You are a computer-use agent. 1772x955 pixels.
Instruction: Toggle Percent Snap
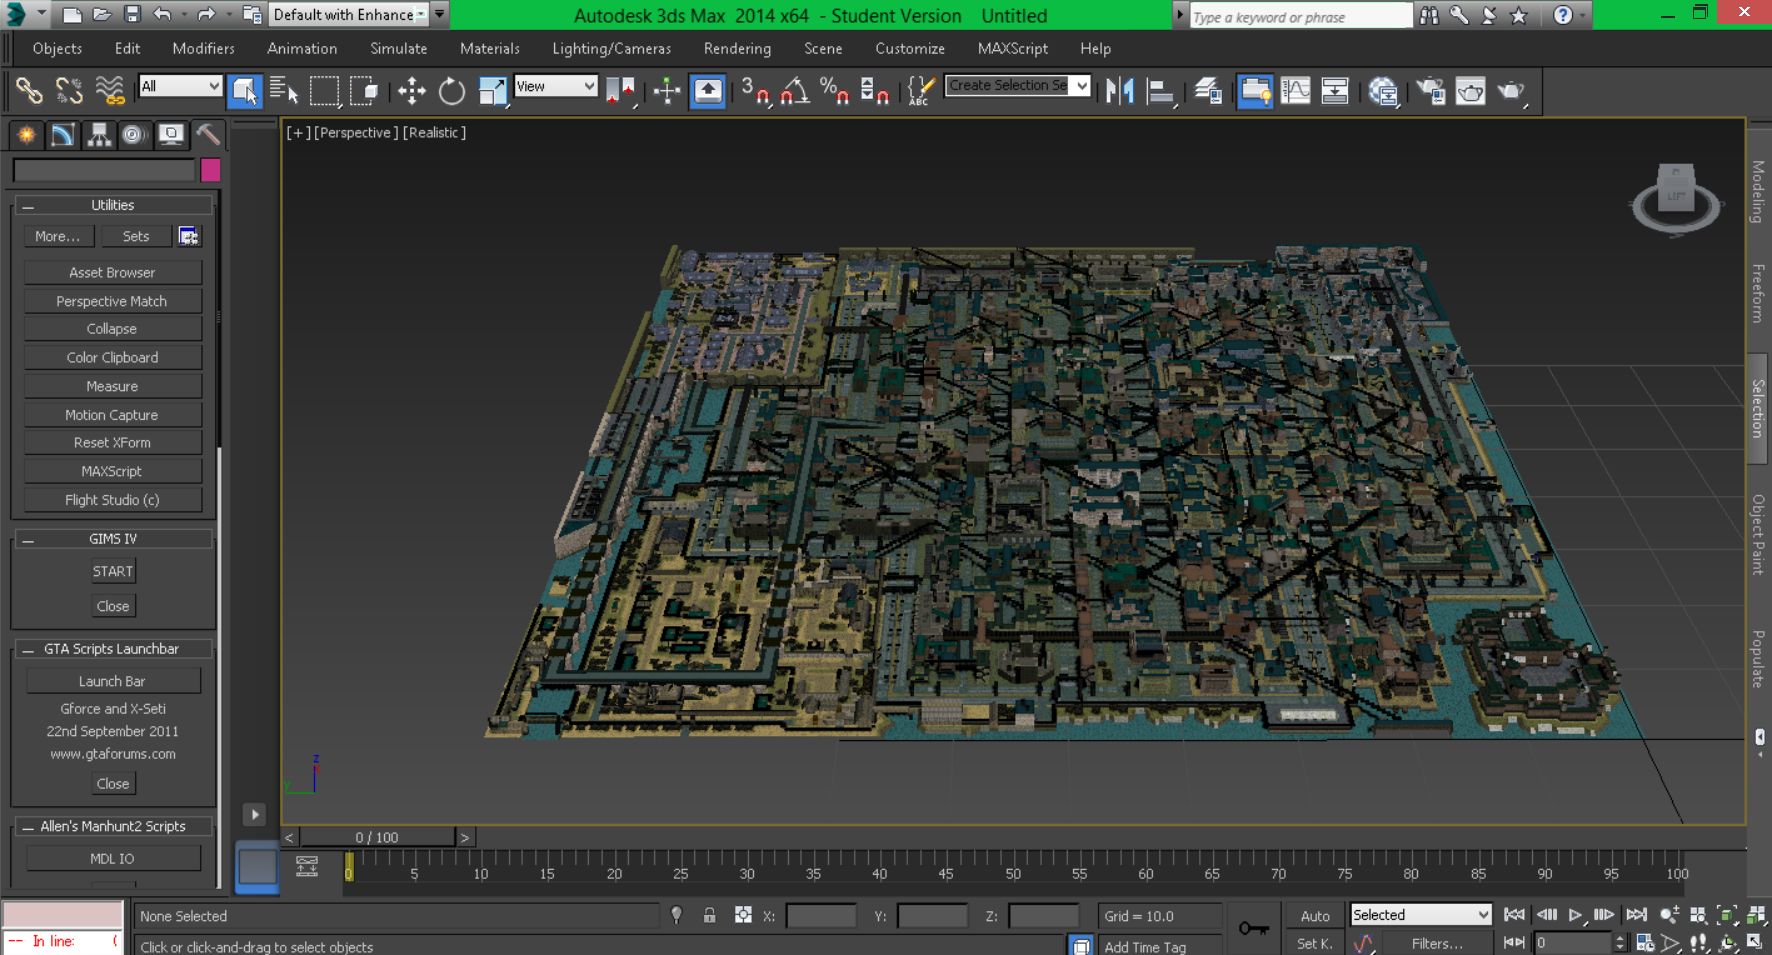[x=834, y=91]
